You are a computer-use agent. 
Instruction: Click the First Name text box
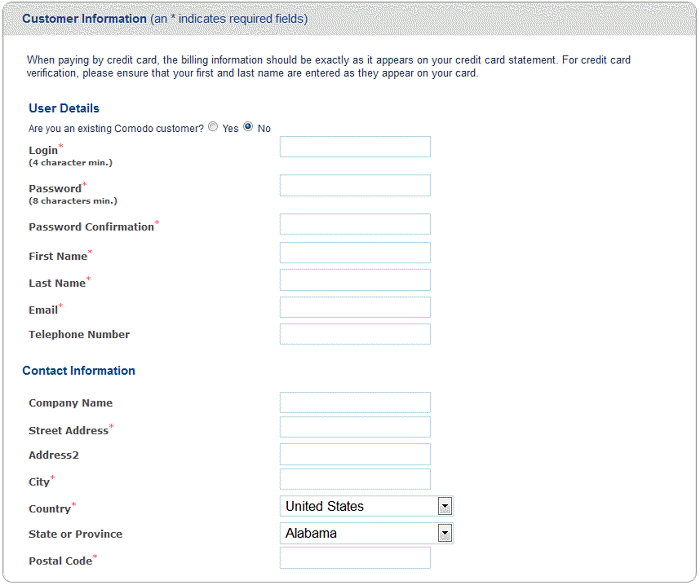click(355, 253)
